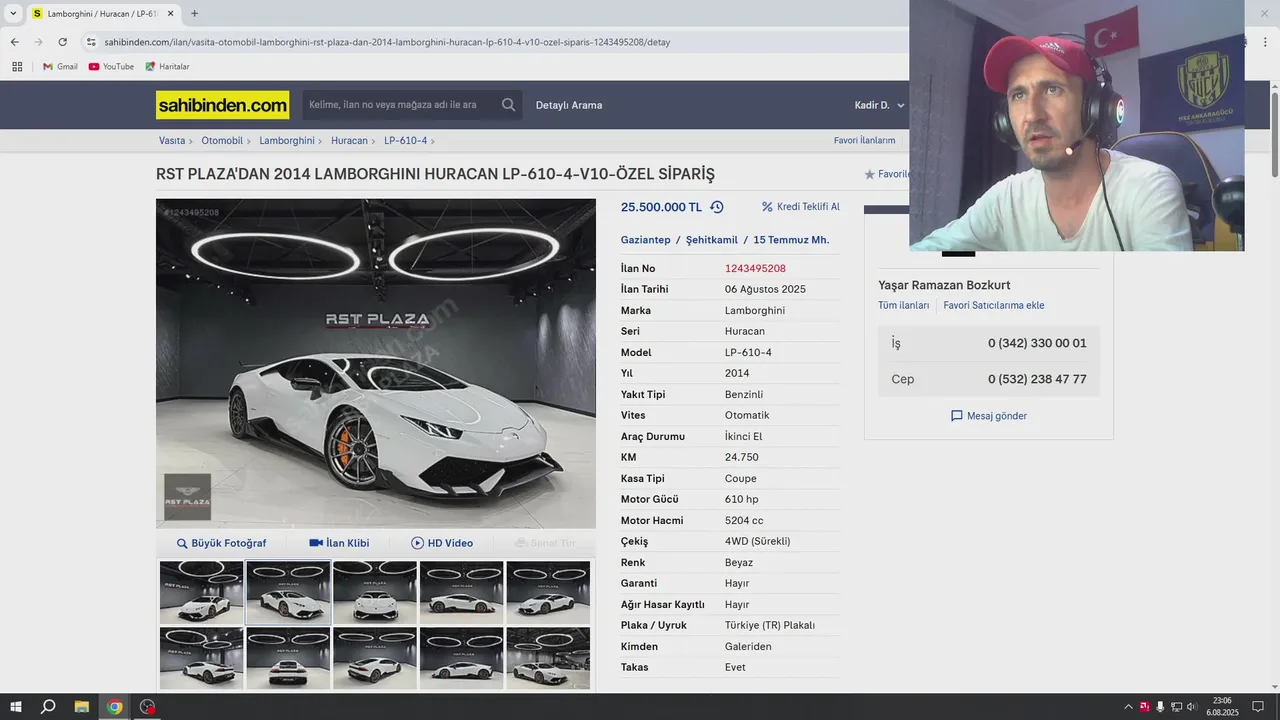Click 15 Temmuz Mh. neighborhood link
This screenshot has height=720, width=1280.
pyautogui.click(x=791, y=240)
